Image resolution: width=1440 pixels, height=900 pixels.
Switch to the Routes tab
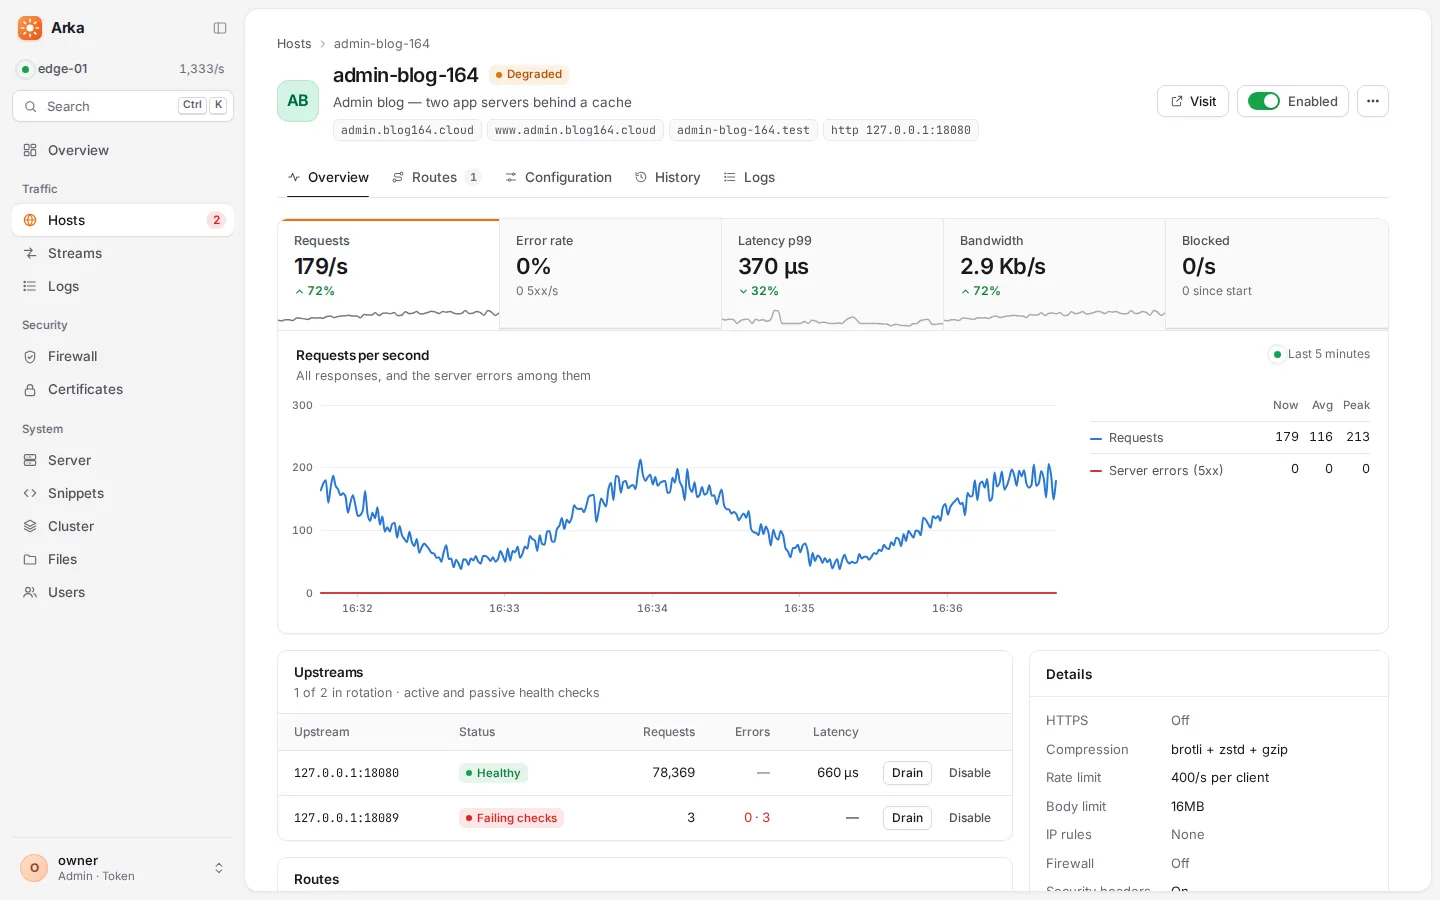[436, 177]
